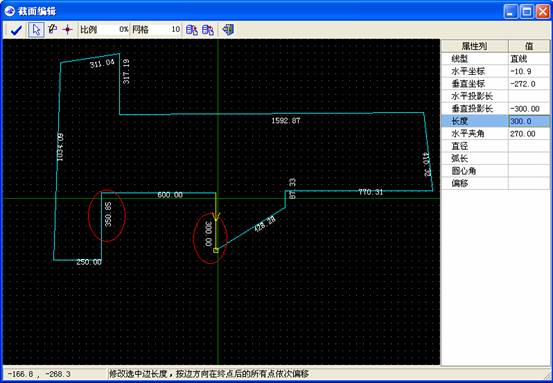Click the blue checkmark confirm icon
553x383 pixels.
16,30
